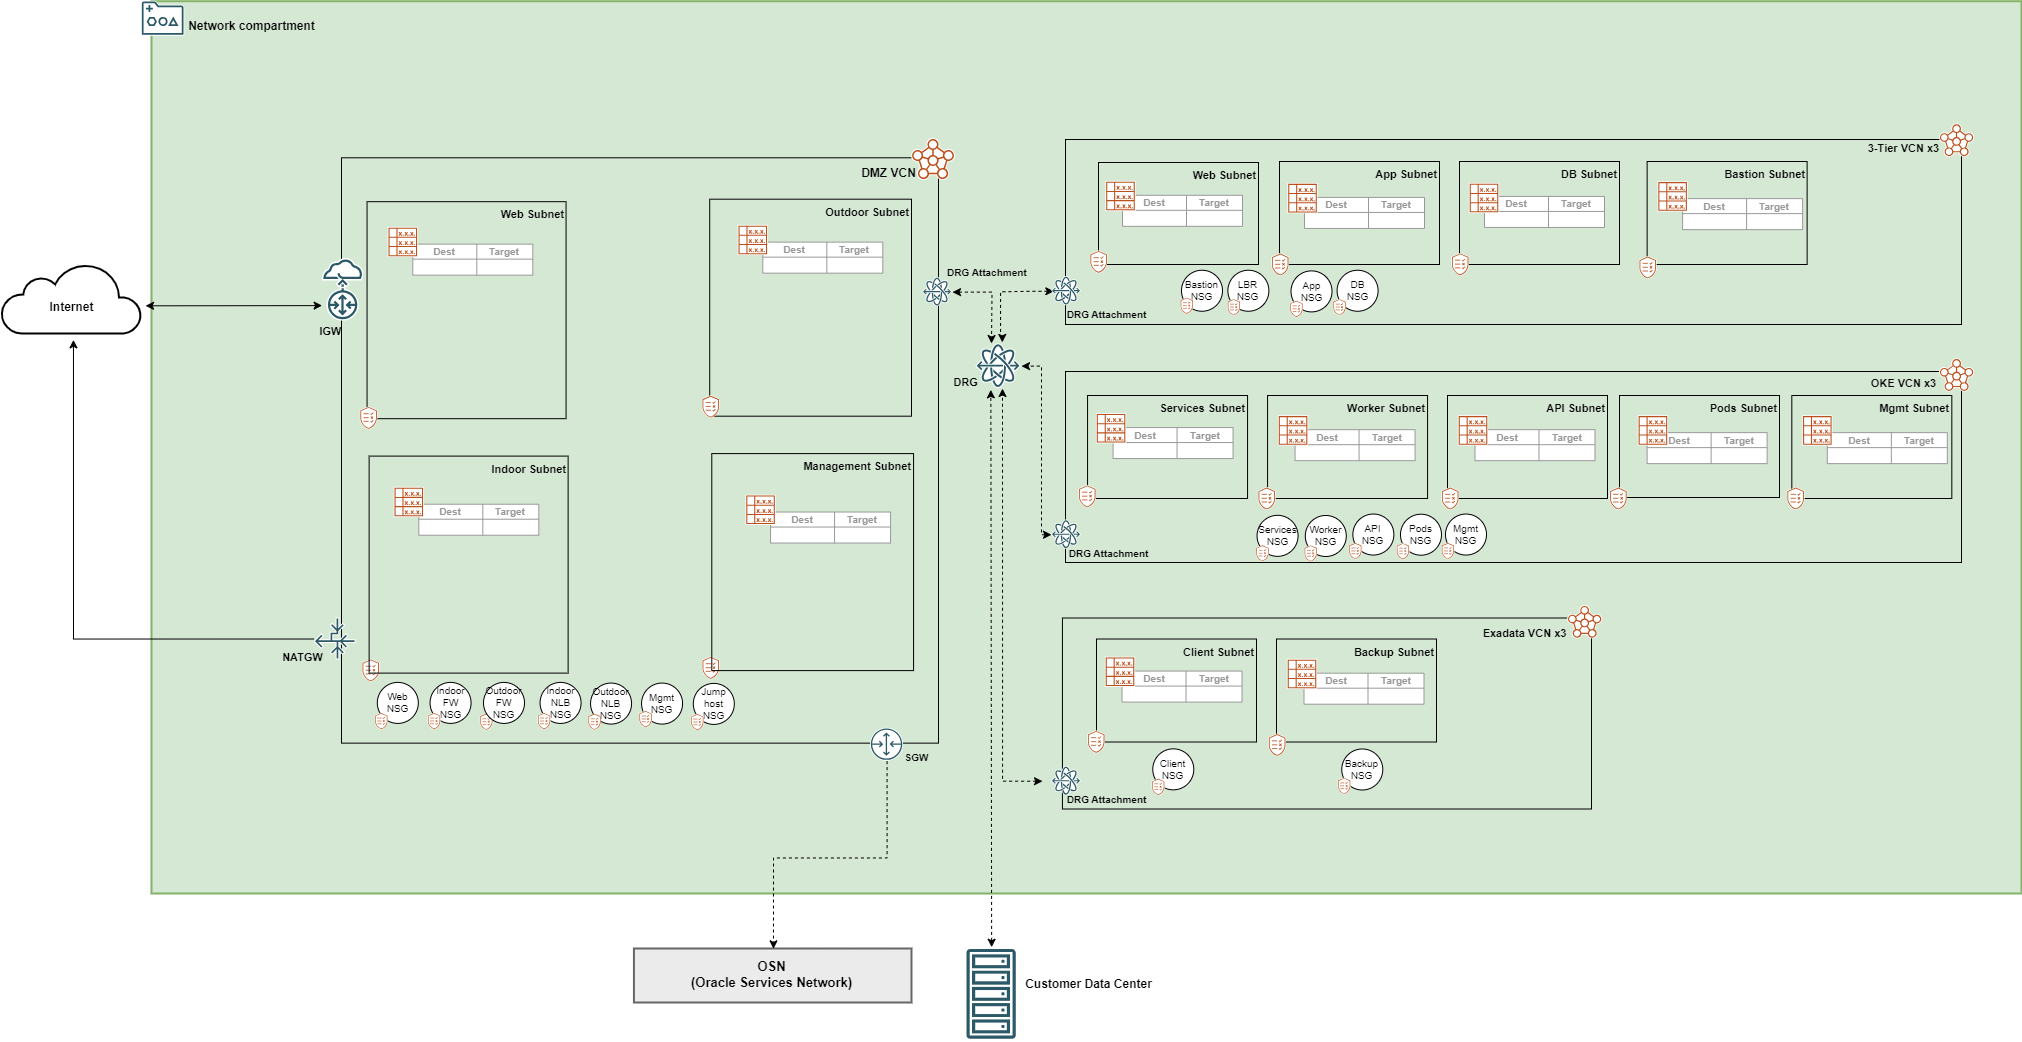Click route table icon in Client Subnet

point(1121,672)
